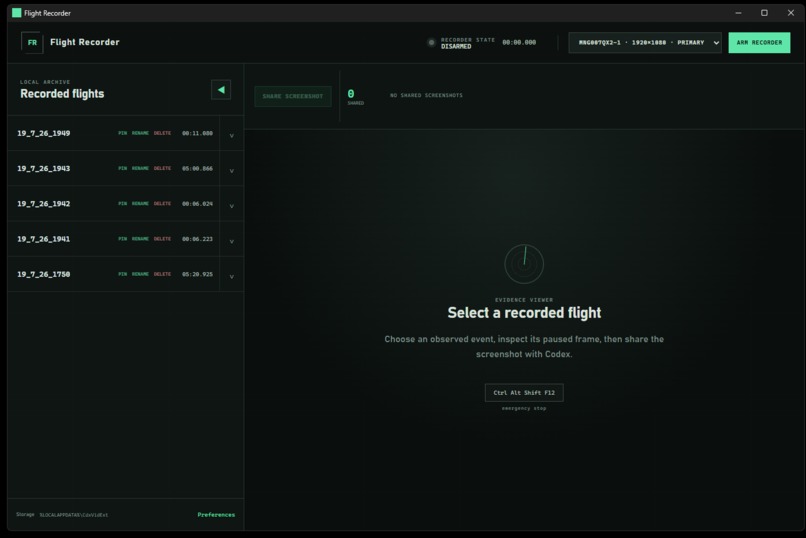Image resolution: width=806 pixels, height=538 pixels.
Task: Click the storage path text
Action: coord(74,515)
